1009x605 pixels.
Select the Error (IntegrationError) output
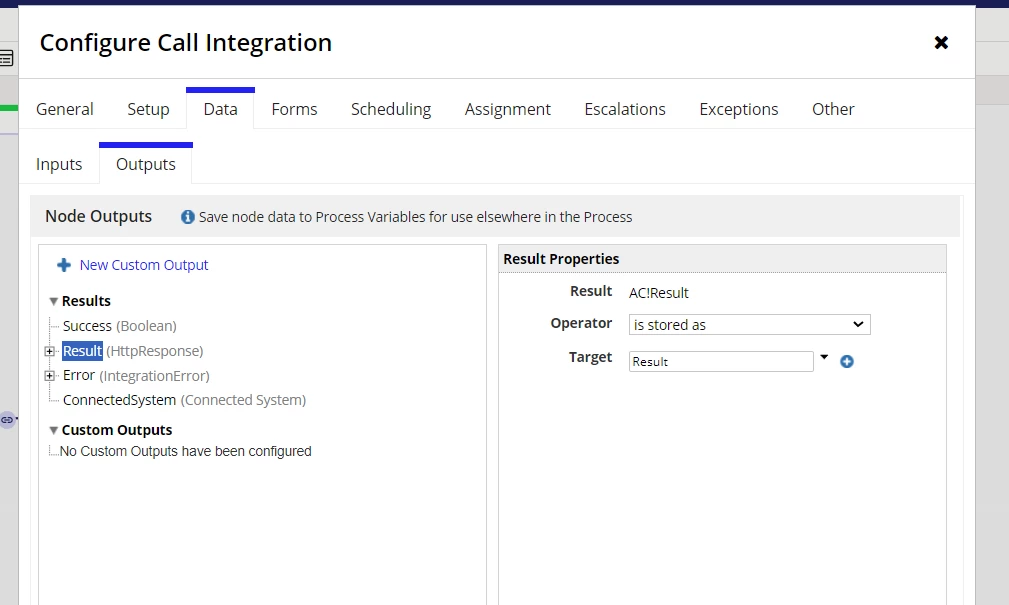click(136, 375)
